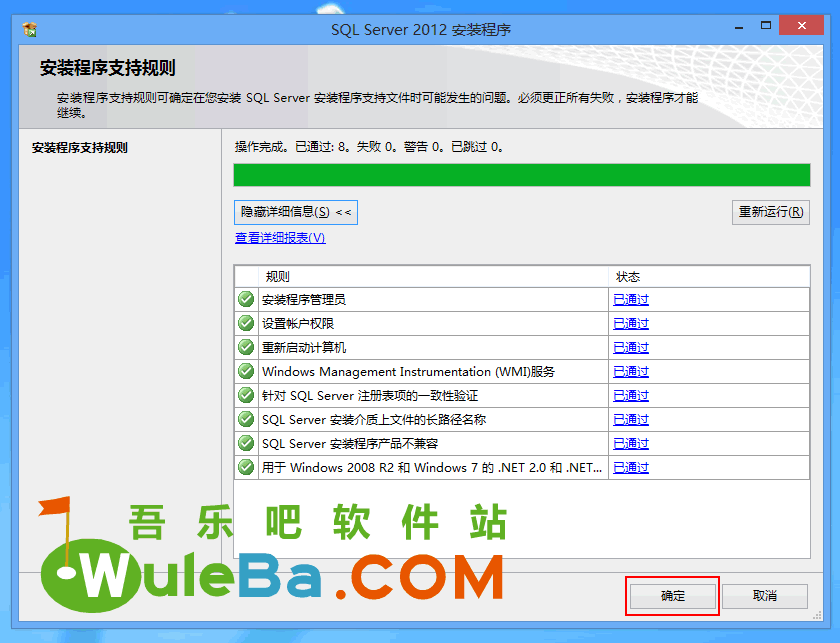This screenshot has height=643, width=840.
Task: Select 针对 SQL Server 注册表项的一致性验证 text
Action: coord(370,395)
